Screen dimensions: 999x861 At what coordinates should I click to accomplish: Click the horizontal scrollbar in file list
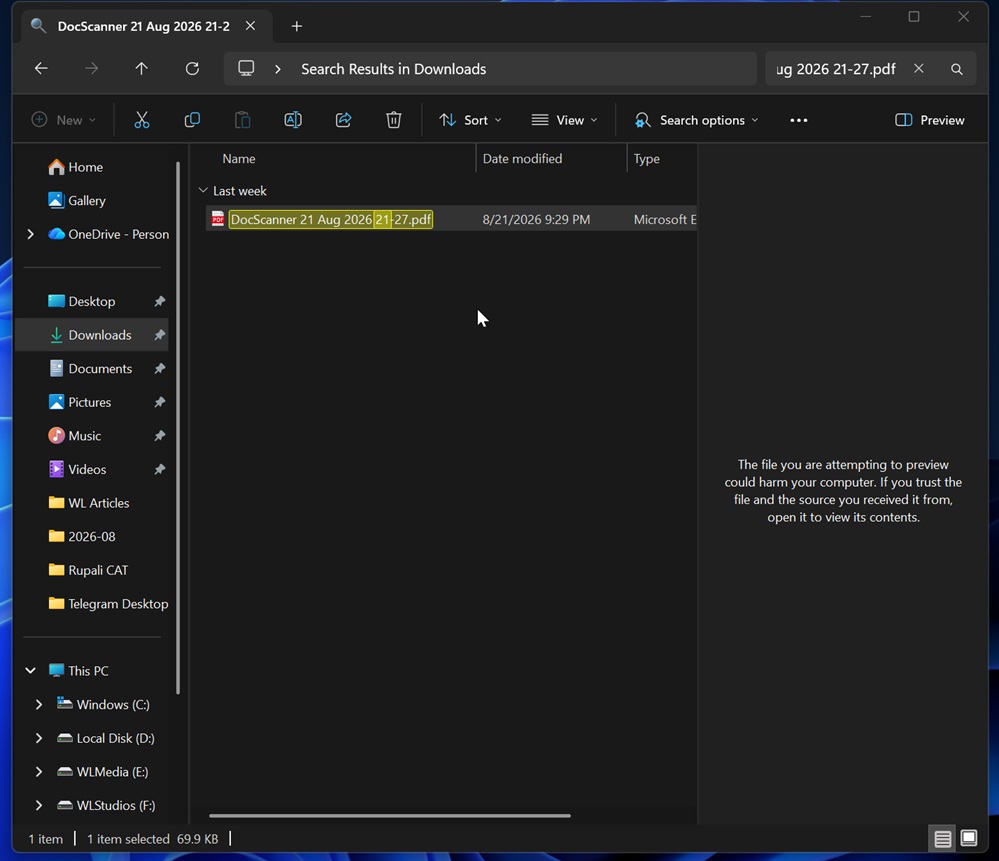(390, 815)
